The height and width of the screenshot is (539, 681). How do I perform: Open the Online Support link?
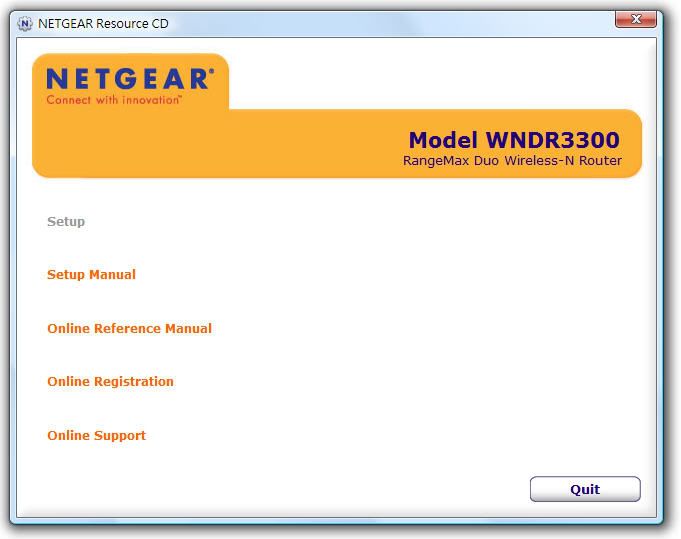pos(96,436)
